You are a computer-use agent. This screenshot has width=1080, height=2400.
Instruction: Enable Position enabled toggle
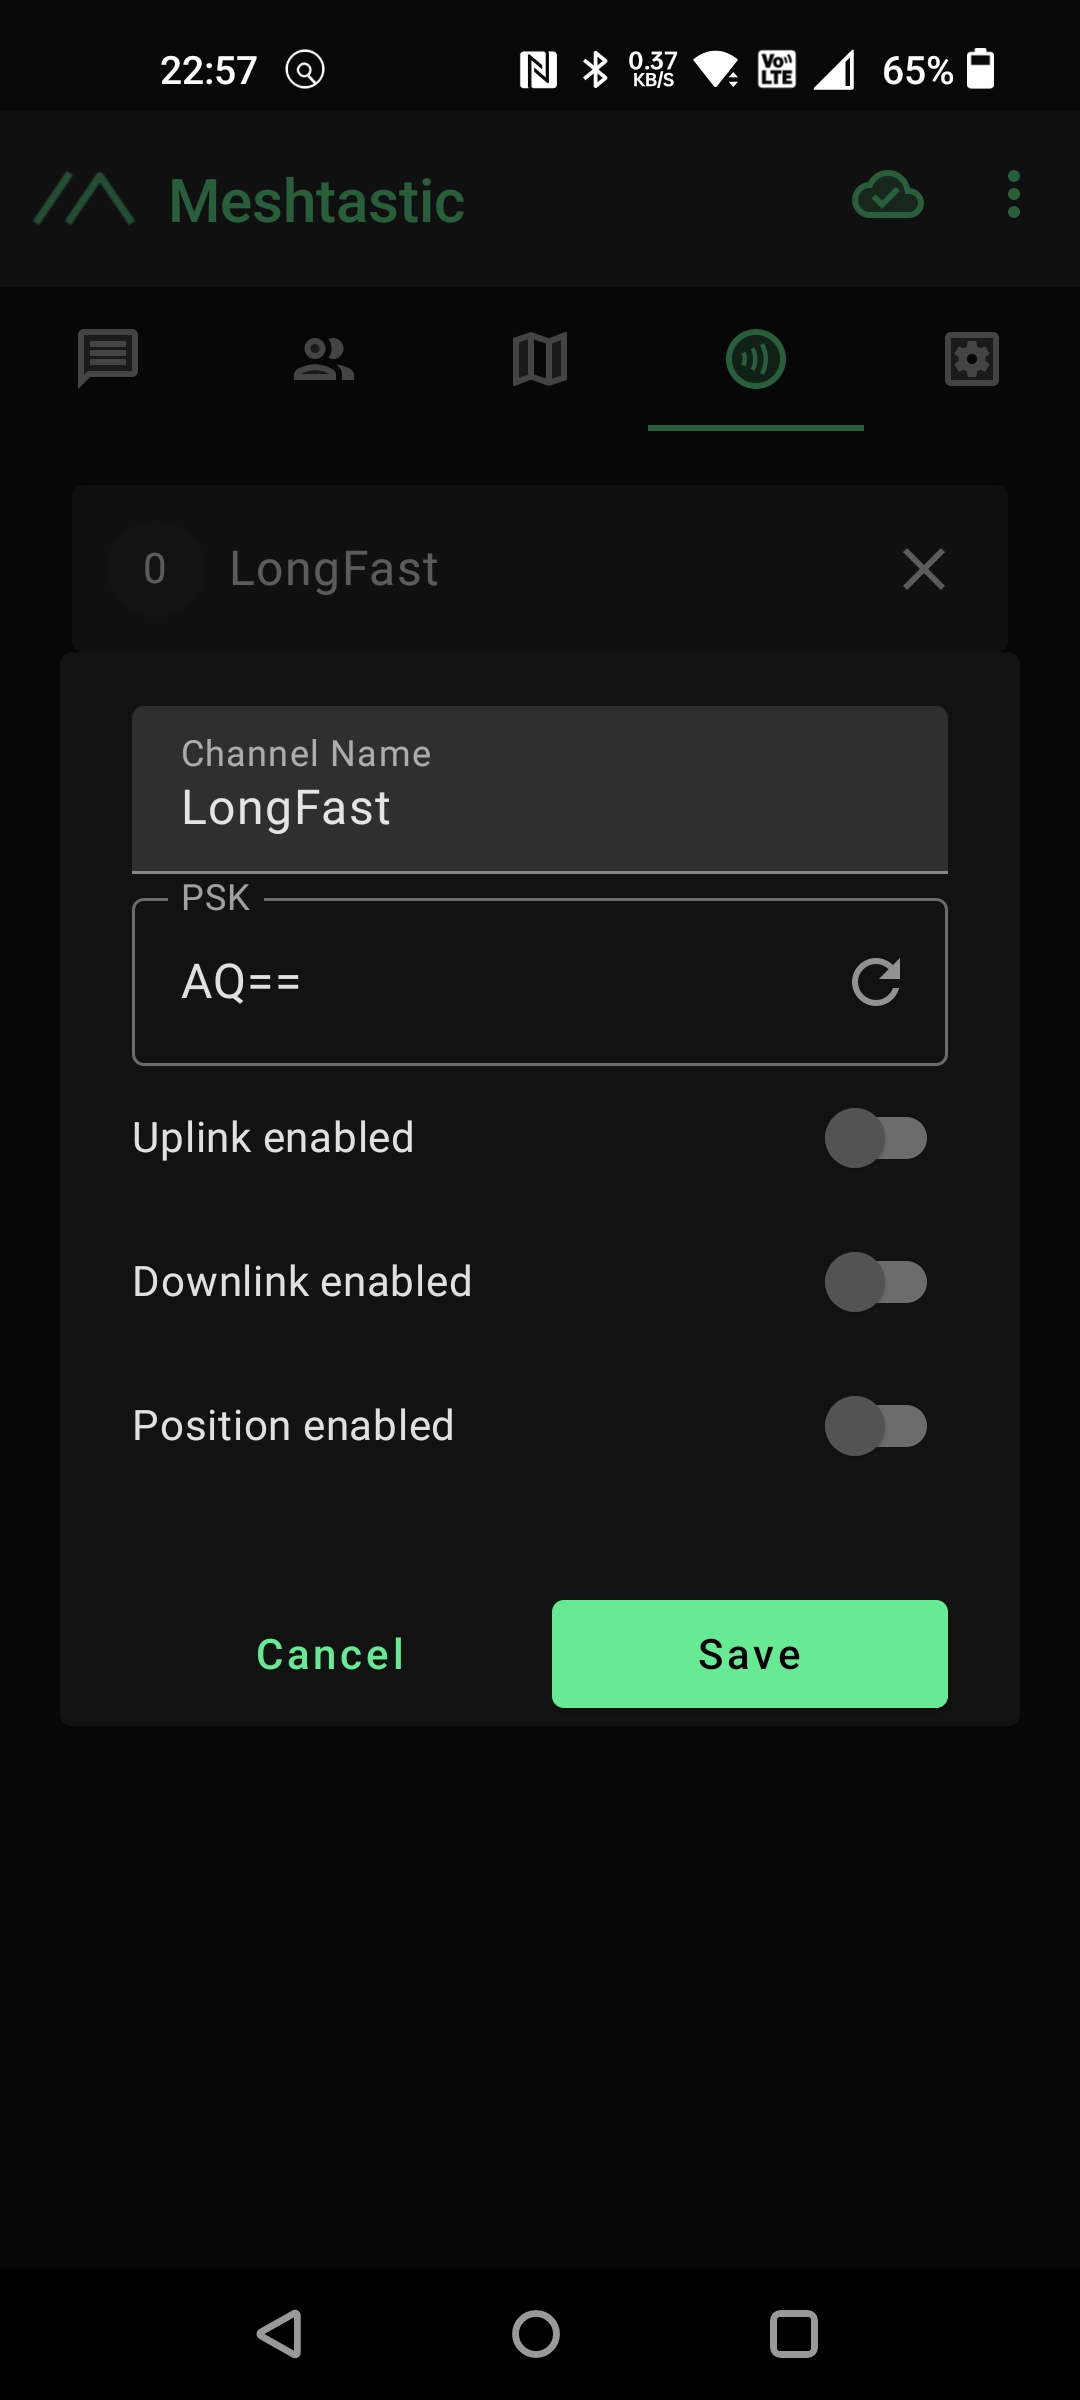[878, 1426]
